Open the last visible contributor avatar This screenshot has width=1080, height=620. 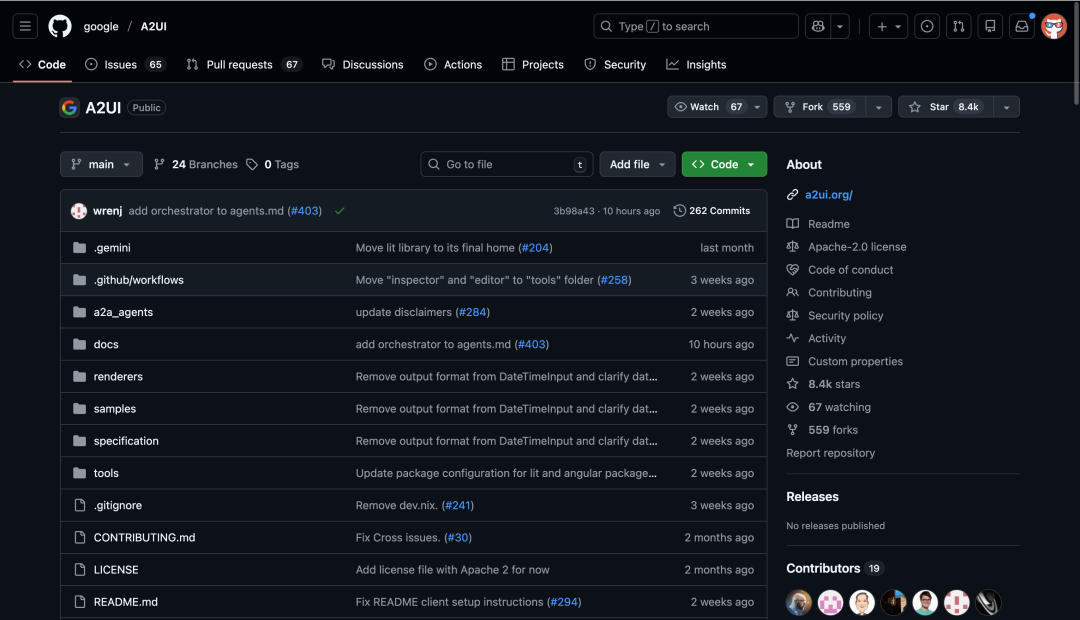(x=988, y=603)
